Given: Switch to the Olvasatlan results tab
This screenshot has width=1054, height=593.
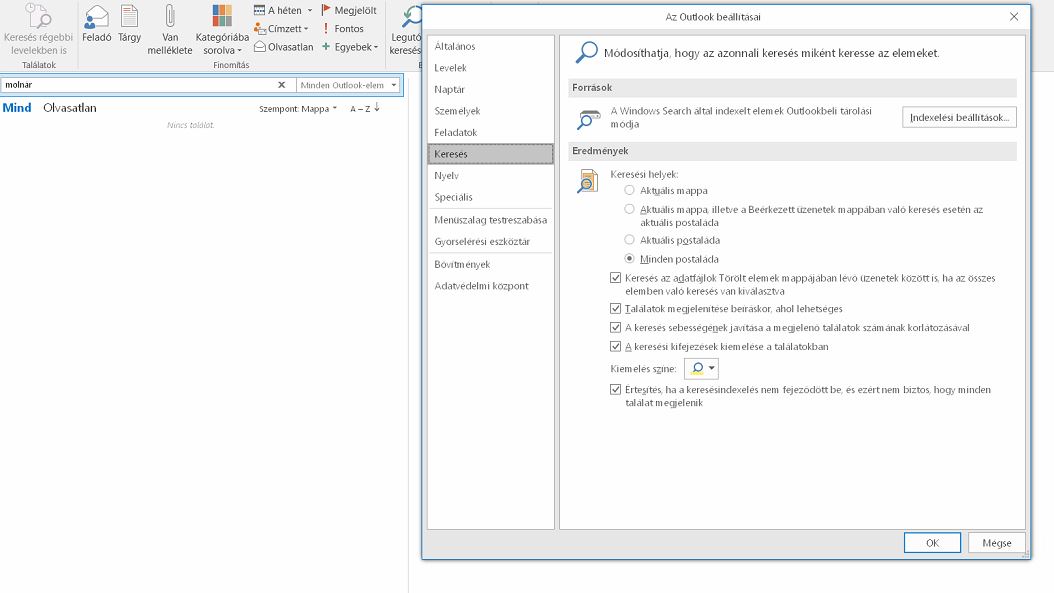Looking at the screenshot, I should click(x=69, y=108).
